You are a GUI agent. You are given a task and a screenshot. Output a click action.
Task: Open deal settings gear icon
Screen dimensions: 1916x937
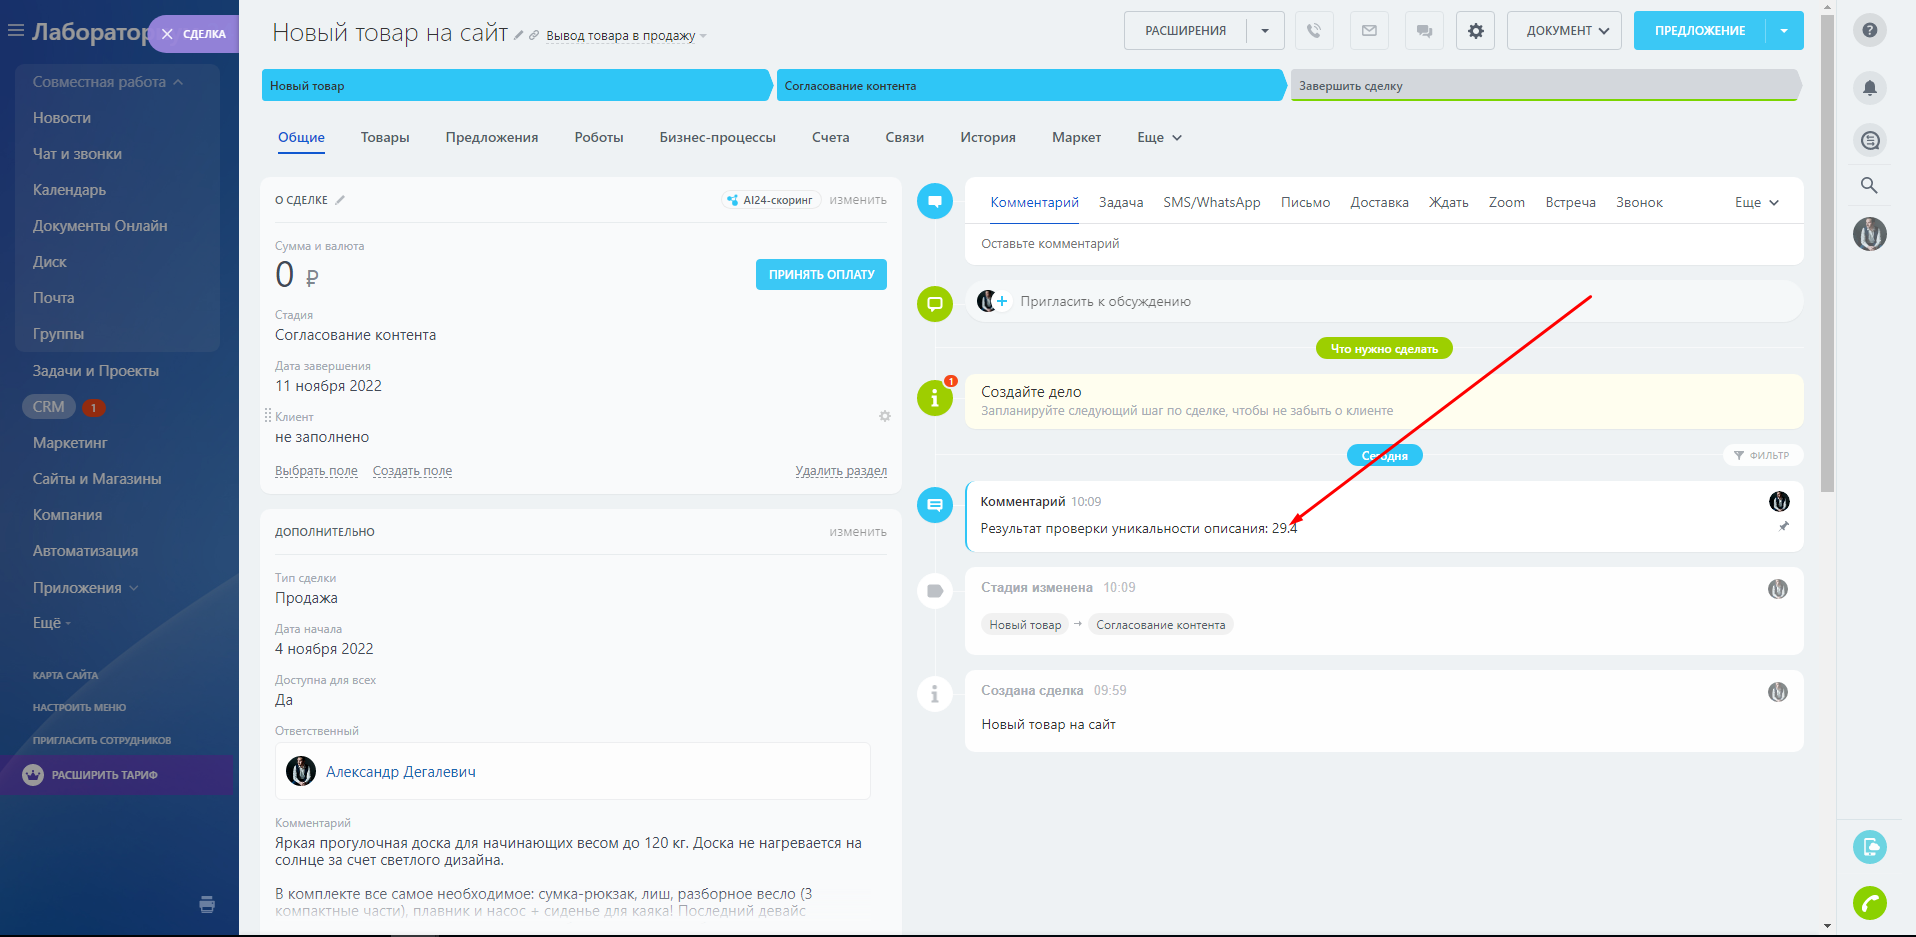pos(1476,31)
